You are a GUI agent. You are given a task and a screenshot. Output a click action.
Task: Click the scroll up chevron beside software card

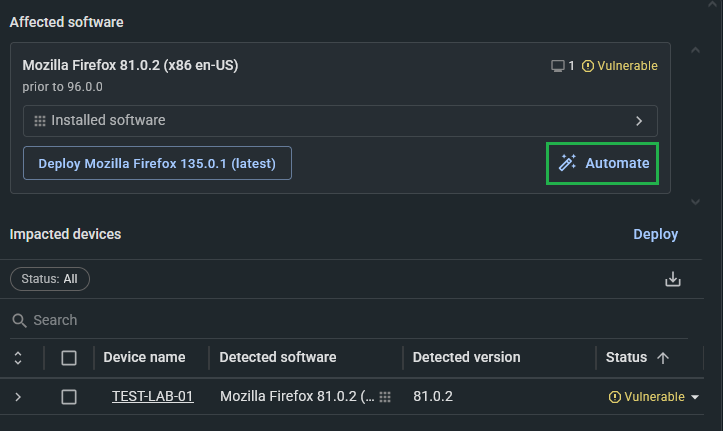click(695, 50)
